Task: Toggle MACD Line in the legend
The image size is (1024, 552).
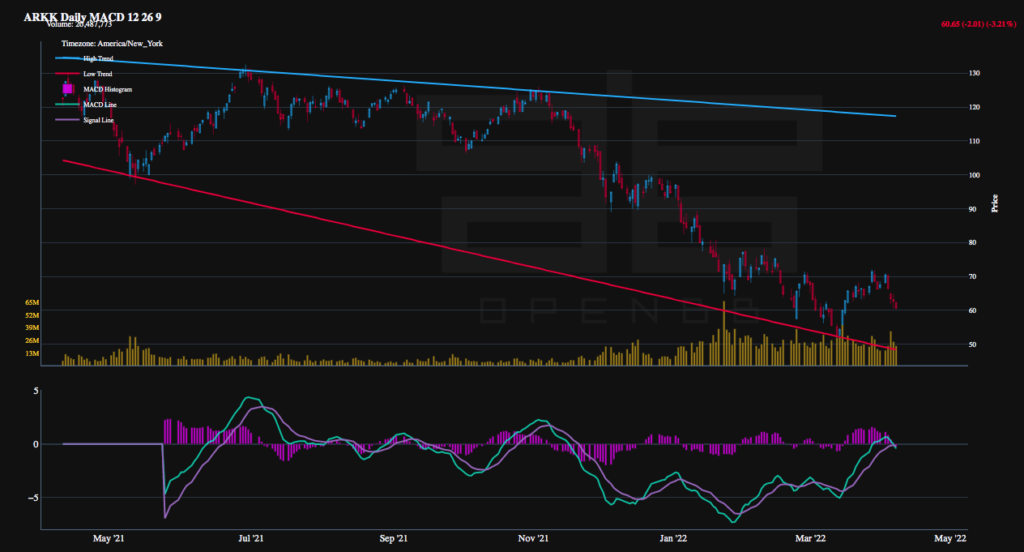Action: [99, 104]
